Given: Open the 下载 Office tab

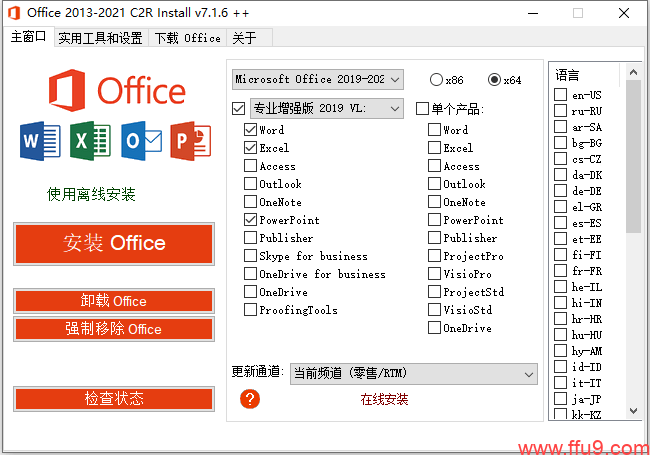Looking at the screenshot, I should (187, 38).
